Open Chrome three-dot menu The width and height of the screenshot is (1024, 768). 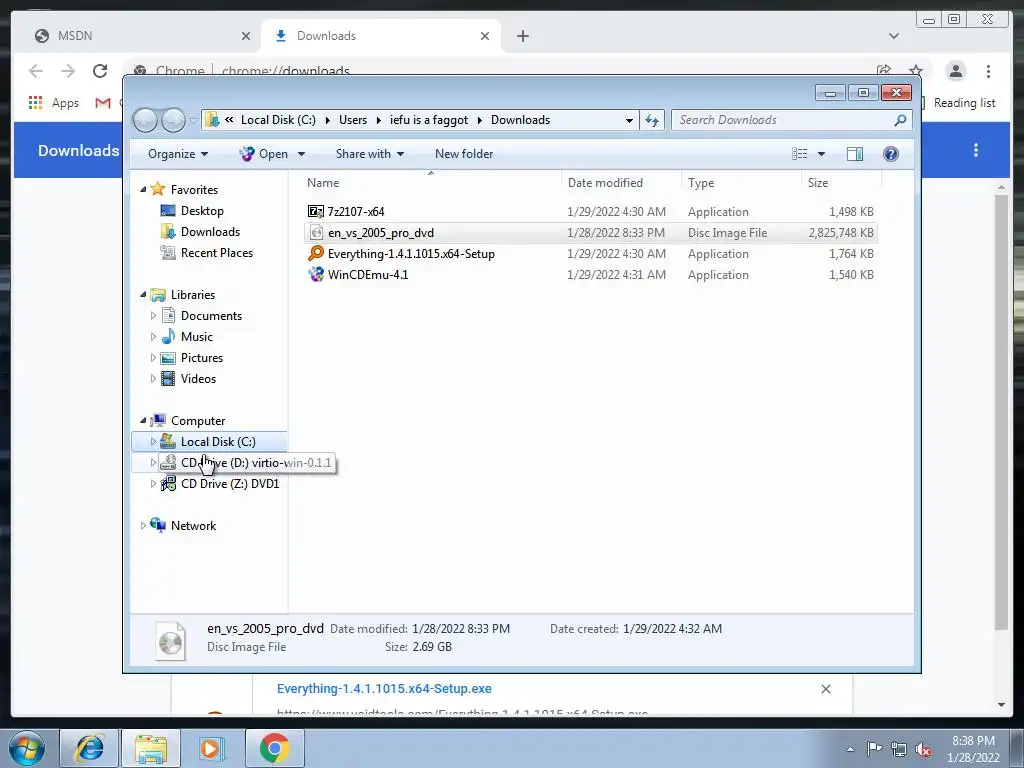988,71
